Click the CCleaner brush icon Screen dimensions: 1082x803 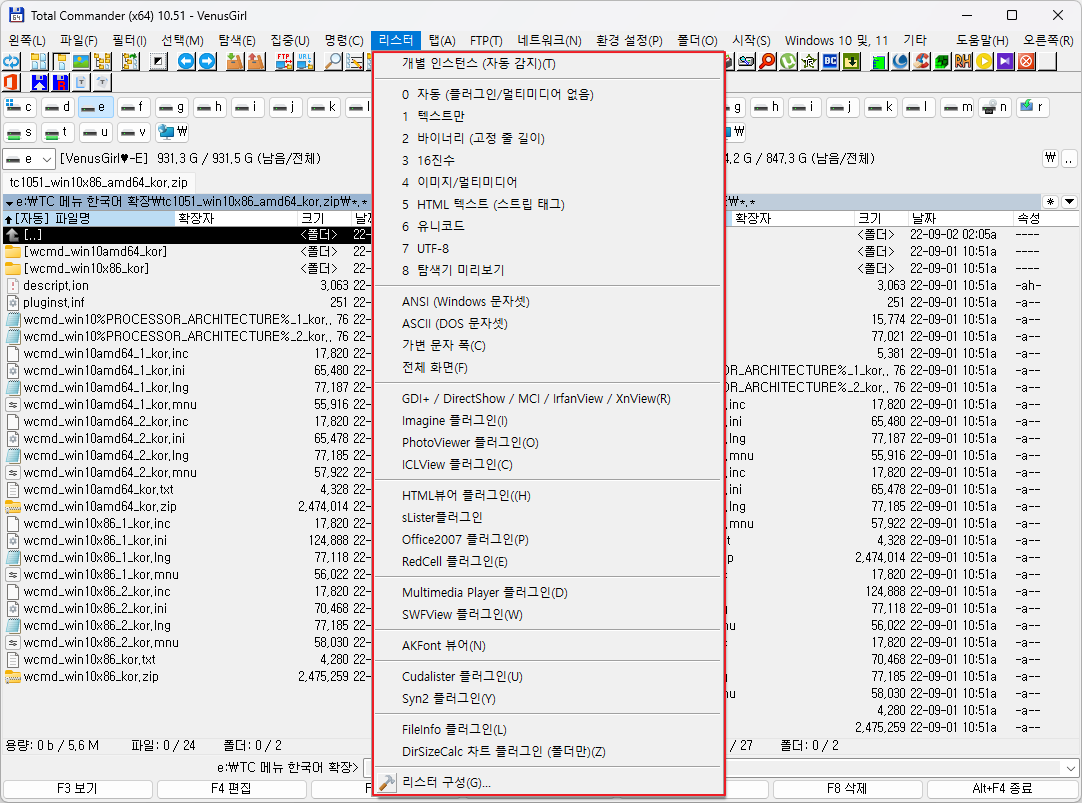click(921, 61)
